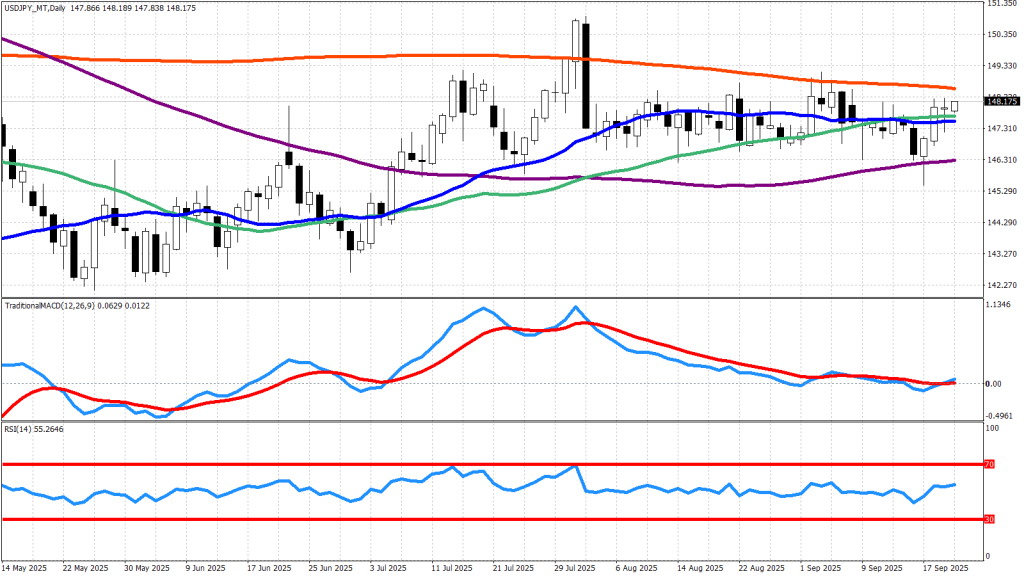Click the MACD -0.4961 scale label
1024x576 pixels.
coord(1000,415)
